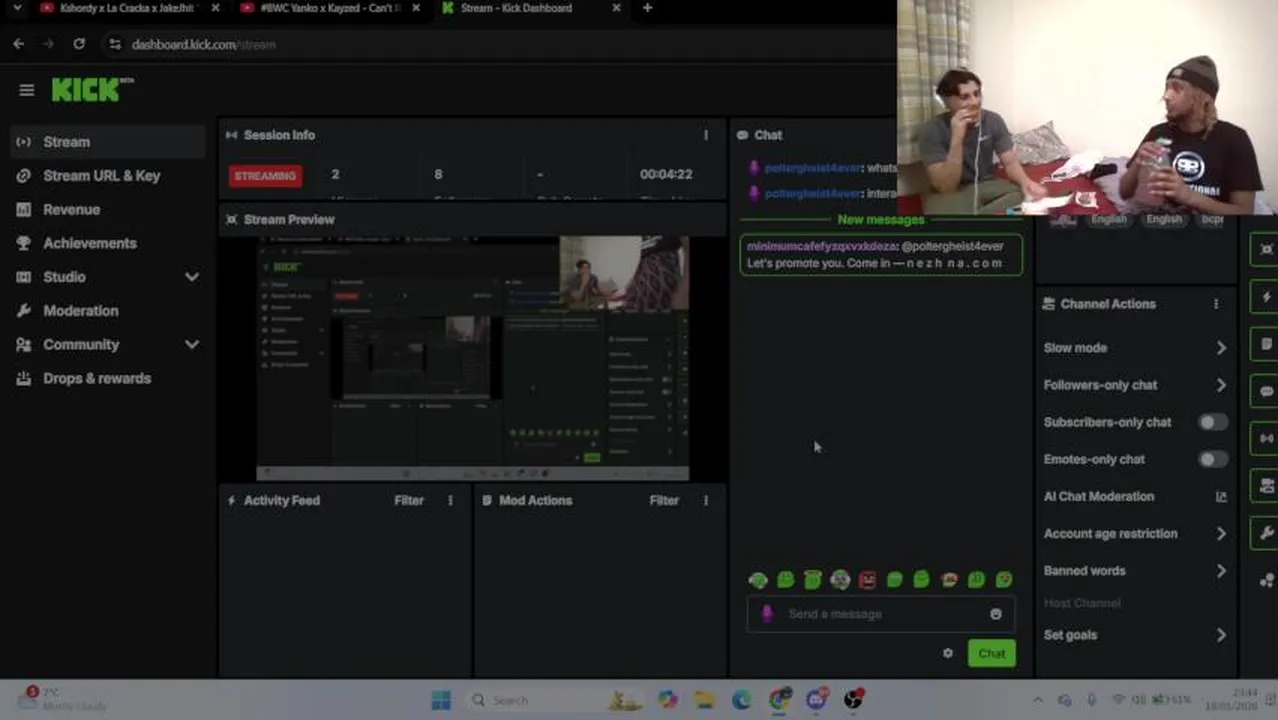Viewport: 1278px width, 720px height.
Task: Insert the red emote from the quick emote row
Action: 867,580
